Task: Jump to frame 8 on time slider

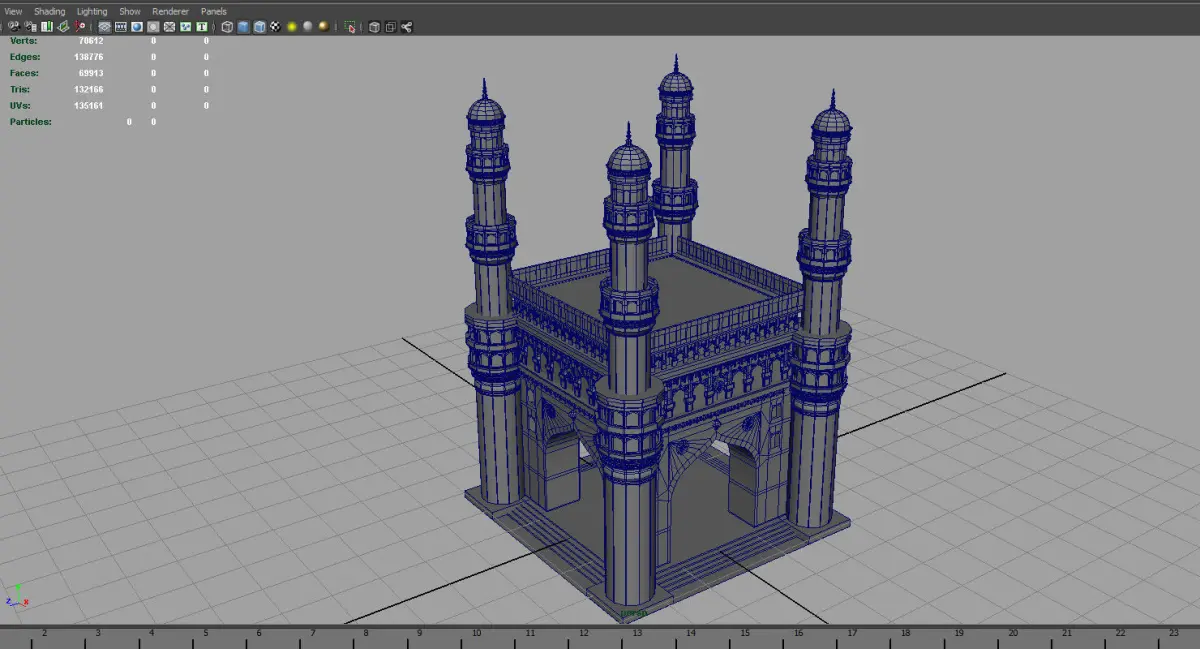Action: [x=366, y=633]
